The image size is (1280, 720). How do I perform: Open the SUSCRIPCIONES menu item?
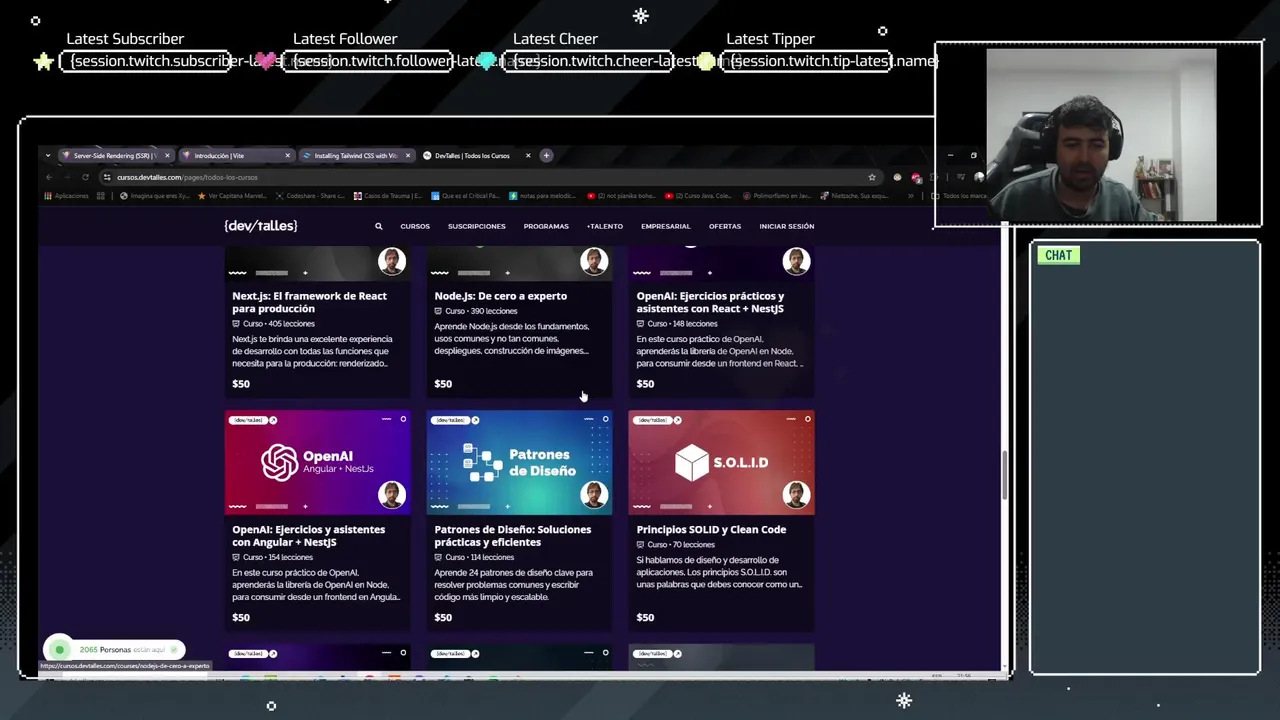pyautogui.click(x=476, y=226)
